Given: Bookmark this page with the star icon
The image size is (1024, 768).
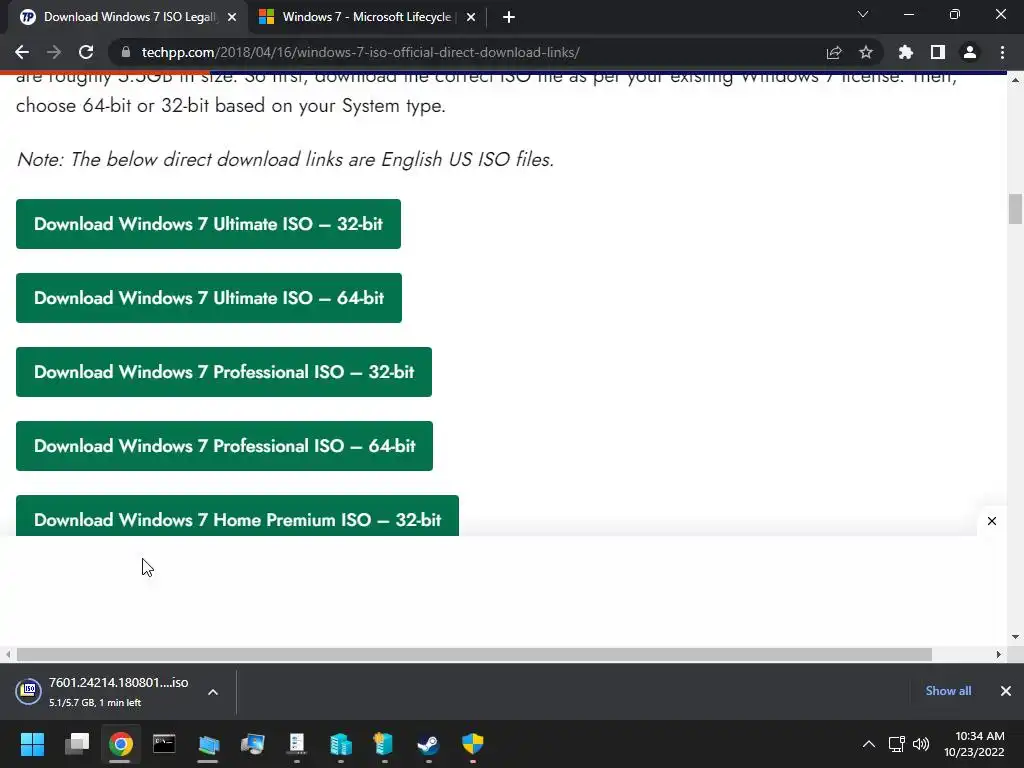Looking at the screenshot, I should point(866,52).
